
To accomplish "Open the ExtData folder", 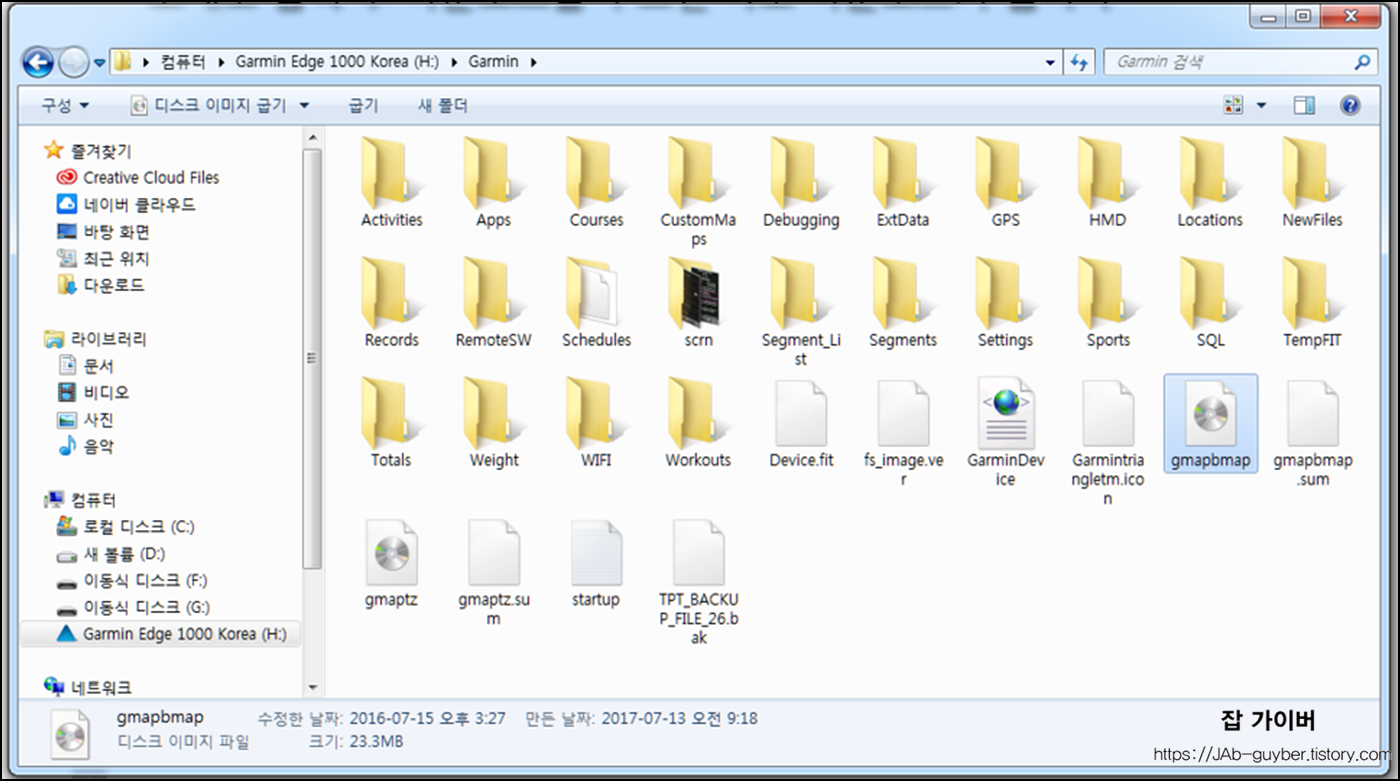I will pos(903,184).
